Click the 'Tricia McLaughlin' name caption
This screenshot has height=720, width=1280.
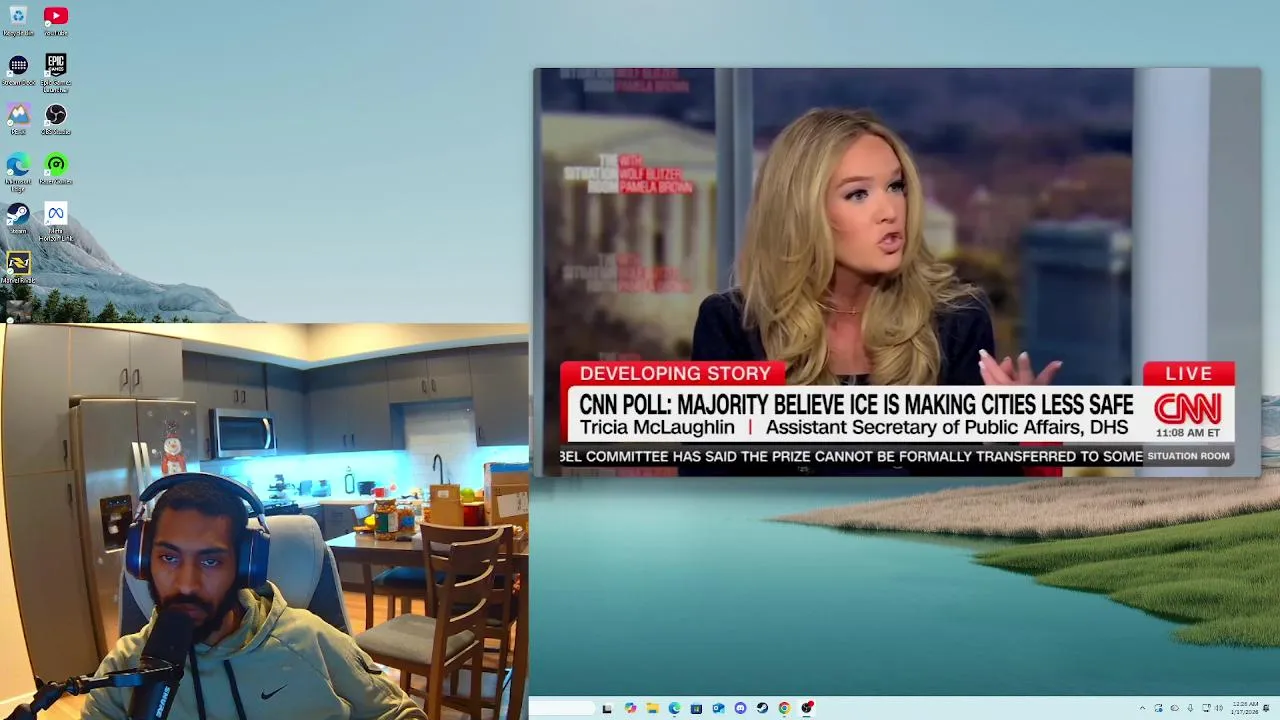pyautogui.click(x=657, y=428)
